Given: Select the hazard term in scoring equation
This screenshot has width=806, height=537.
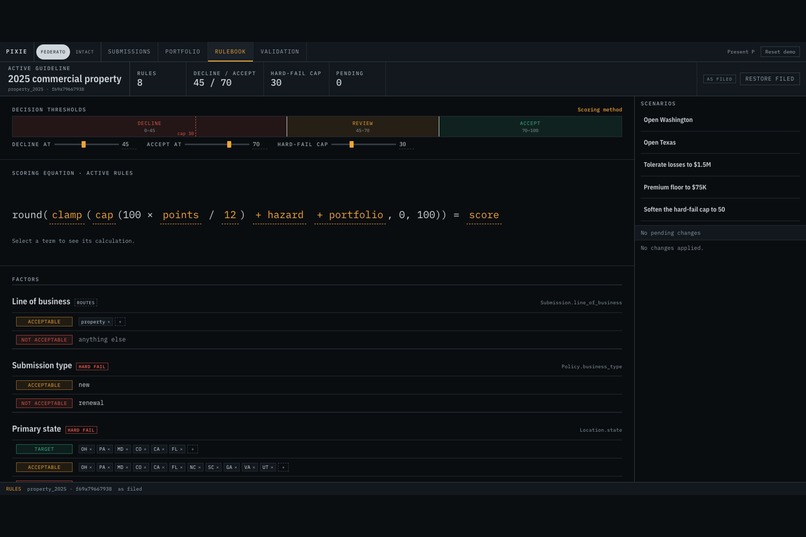Looking at the screenshot, I should coord(279,215).
